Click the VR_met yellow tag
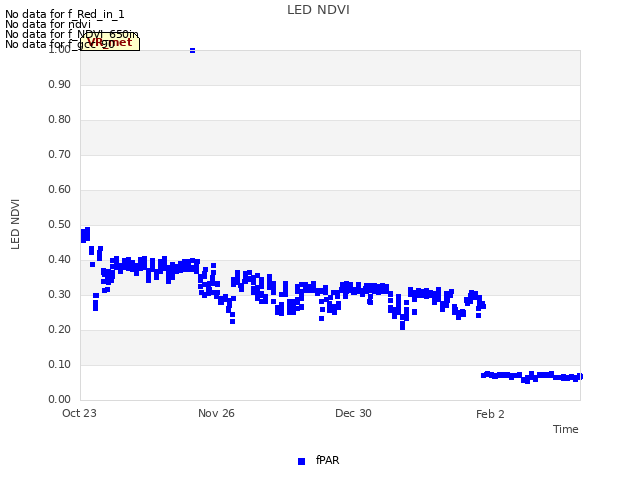Screen dimensions: 640x480 tap(110, 43)
